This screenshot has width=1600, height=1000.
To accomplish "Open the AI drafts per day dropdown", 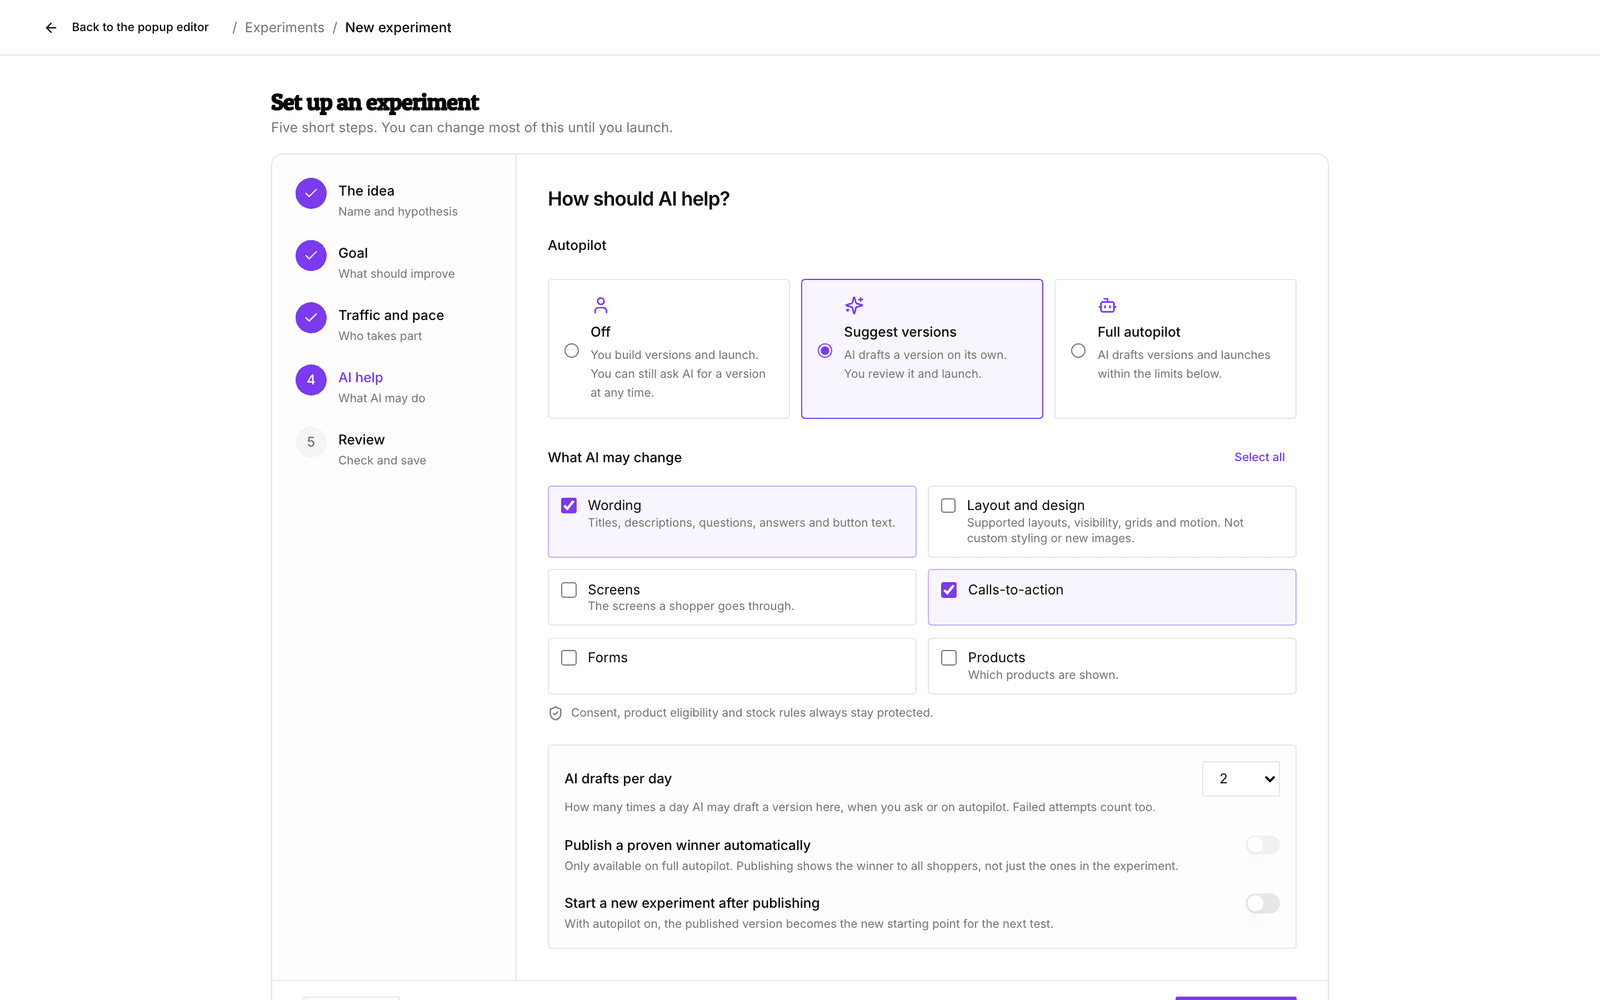I will [1241, 779].
